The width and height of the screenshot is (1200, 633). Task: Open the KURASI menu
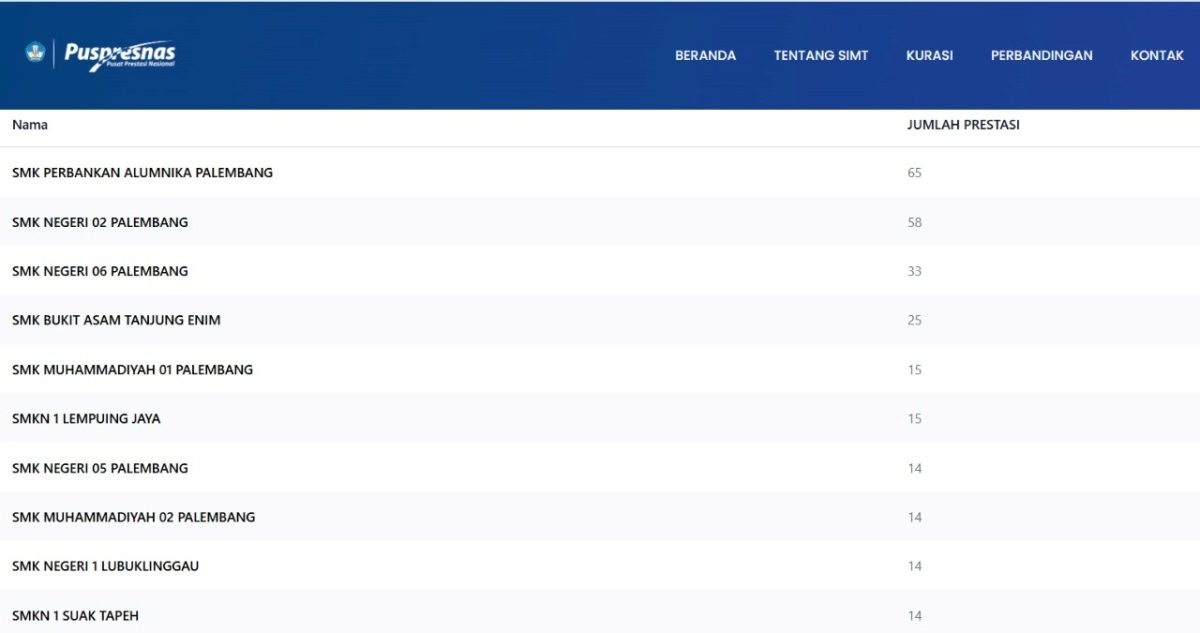[x=929, y=56]
